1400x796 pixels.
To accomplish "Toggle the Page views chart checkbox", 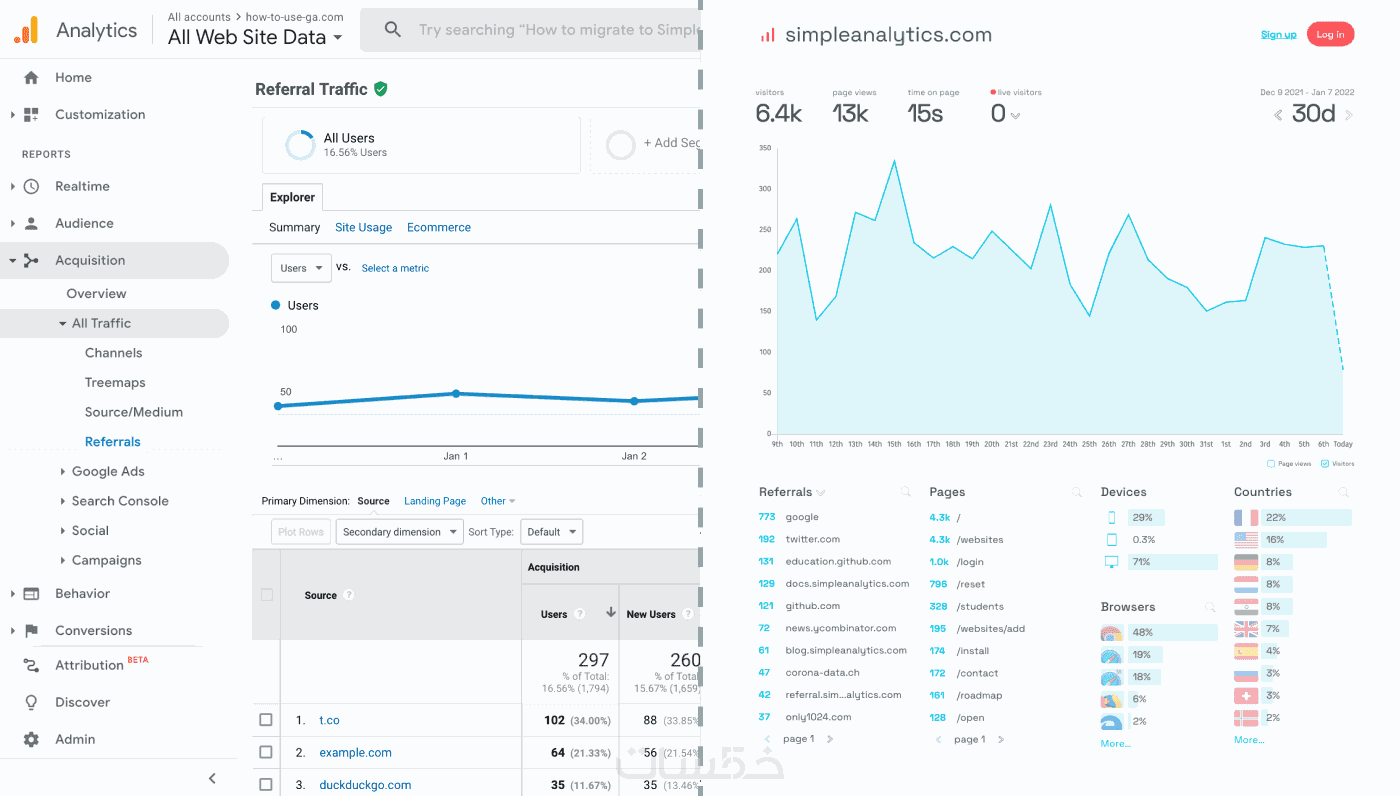I will click(x=1271, y=464).
